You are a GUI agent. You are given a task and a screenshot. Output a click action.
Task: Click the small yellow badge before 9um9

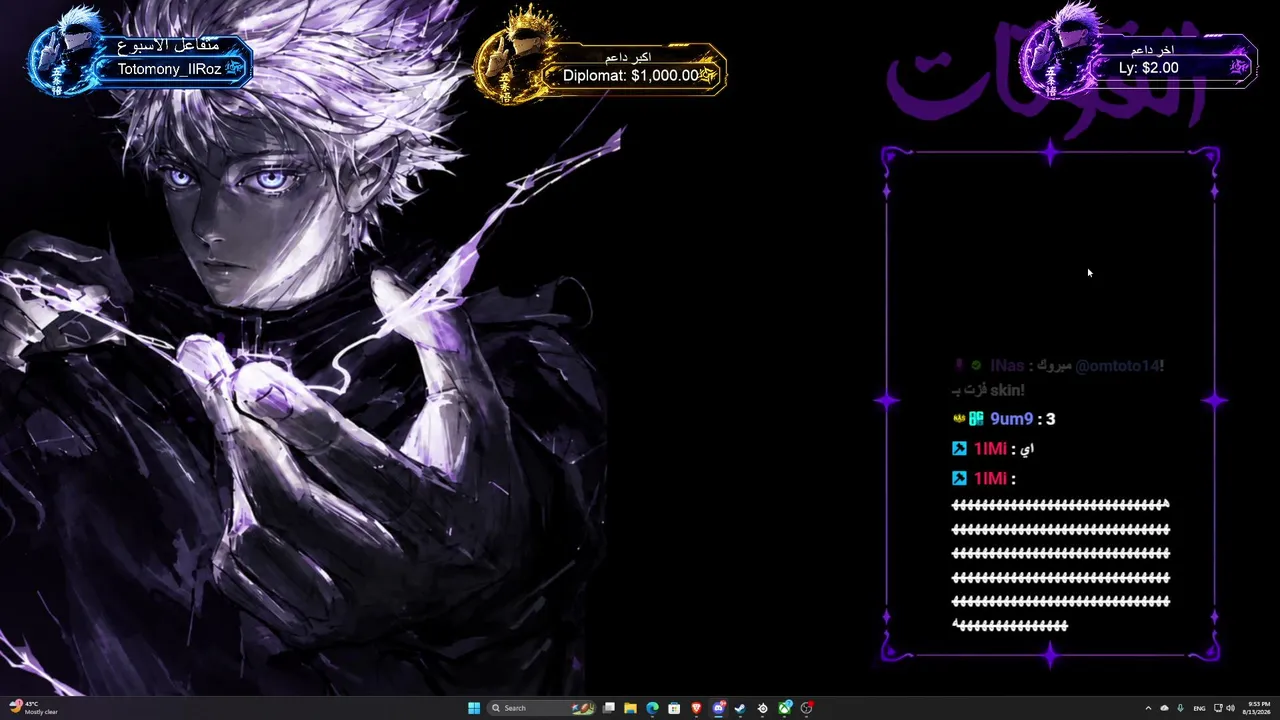click(958, 419)
